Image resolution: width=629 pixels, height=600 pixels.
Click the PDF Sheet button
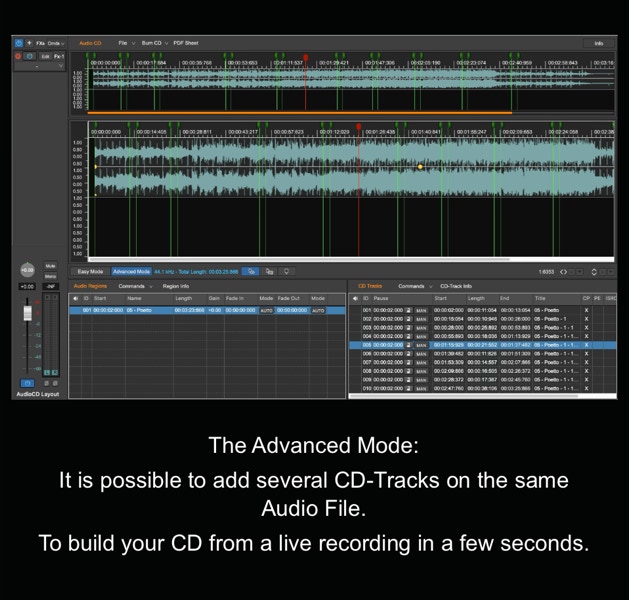(x=186, y=43)
